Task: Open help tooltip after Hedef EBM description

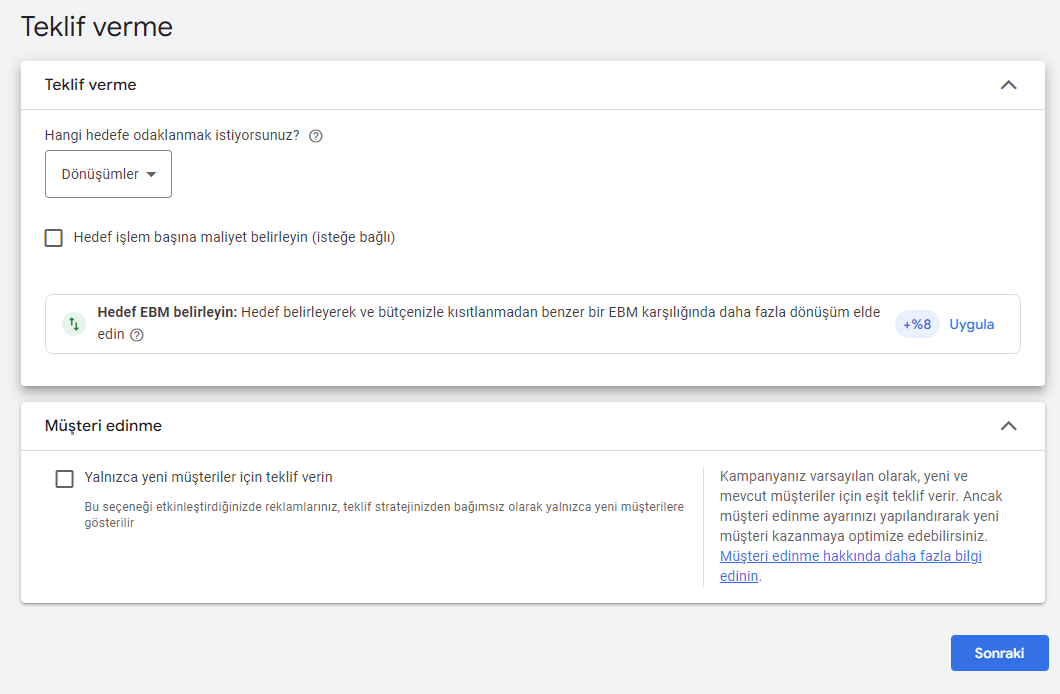Action: [137, 336]
